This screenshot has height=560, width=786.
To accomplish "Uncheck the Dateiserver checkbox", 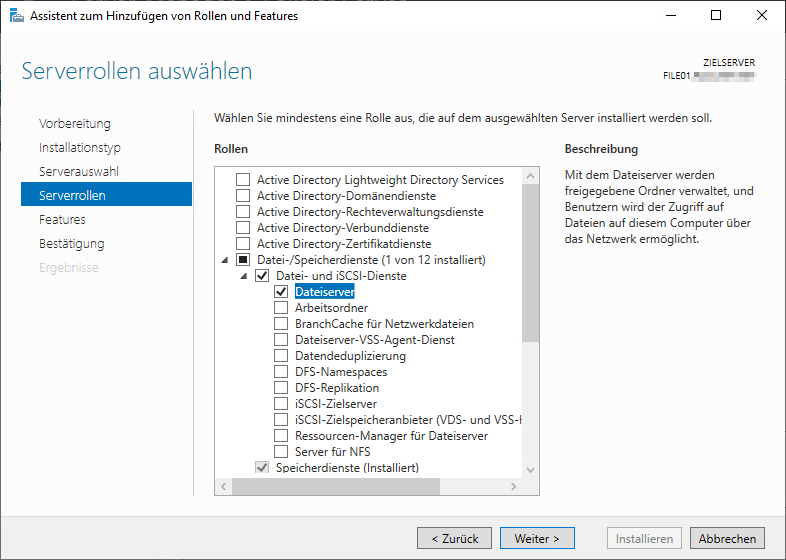I will click(281, 292).
